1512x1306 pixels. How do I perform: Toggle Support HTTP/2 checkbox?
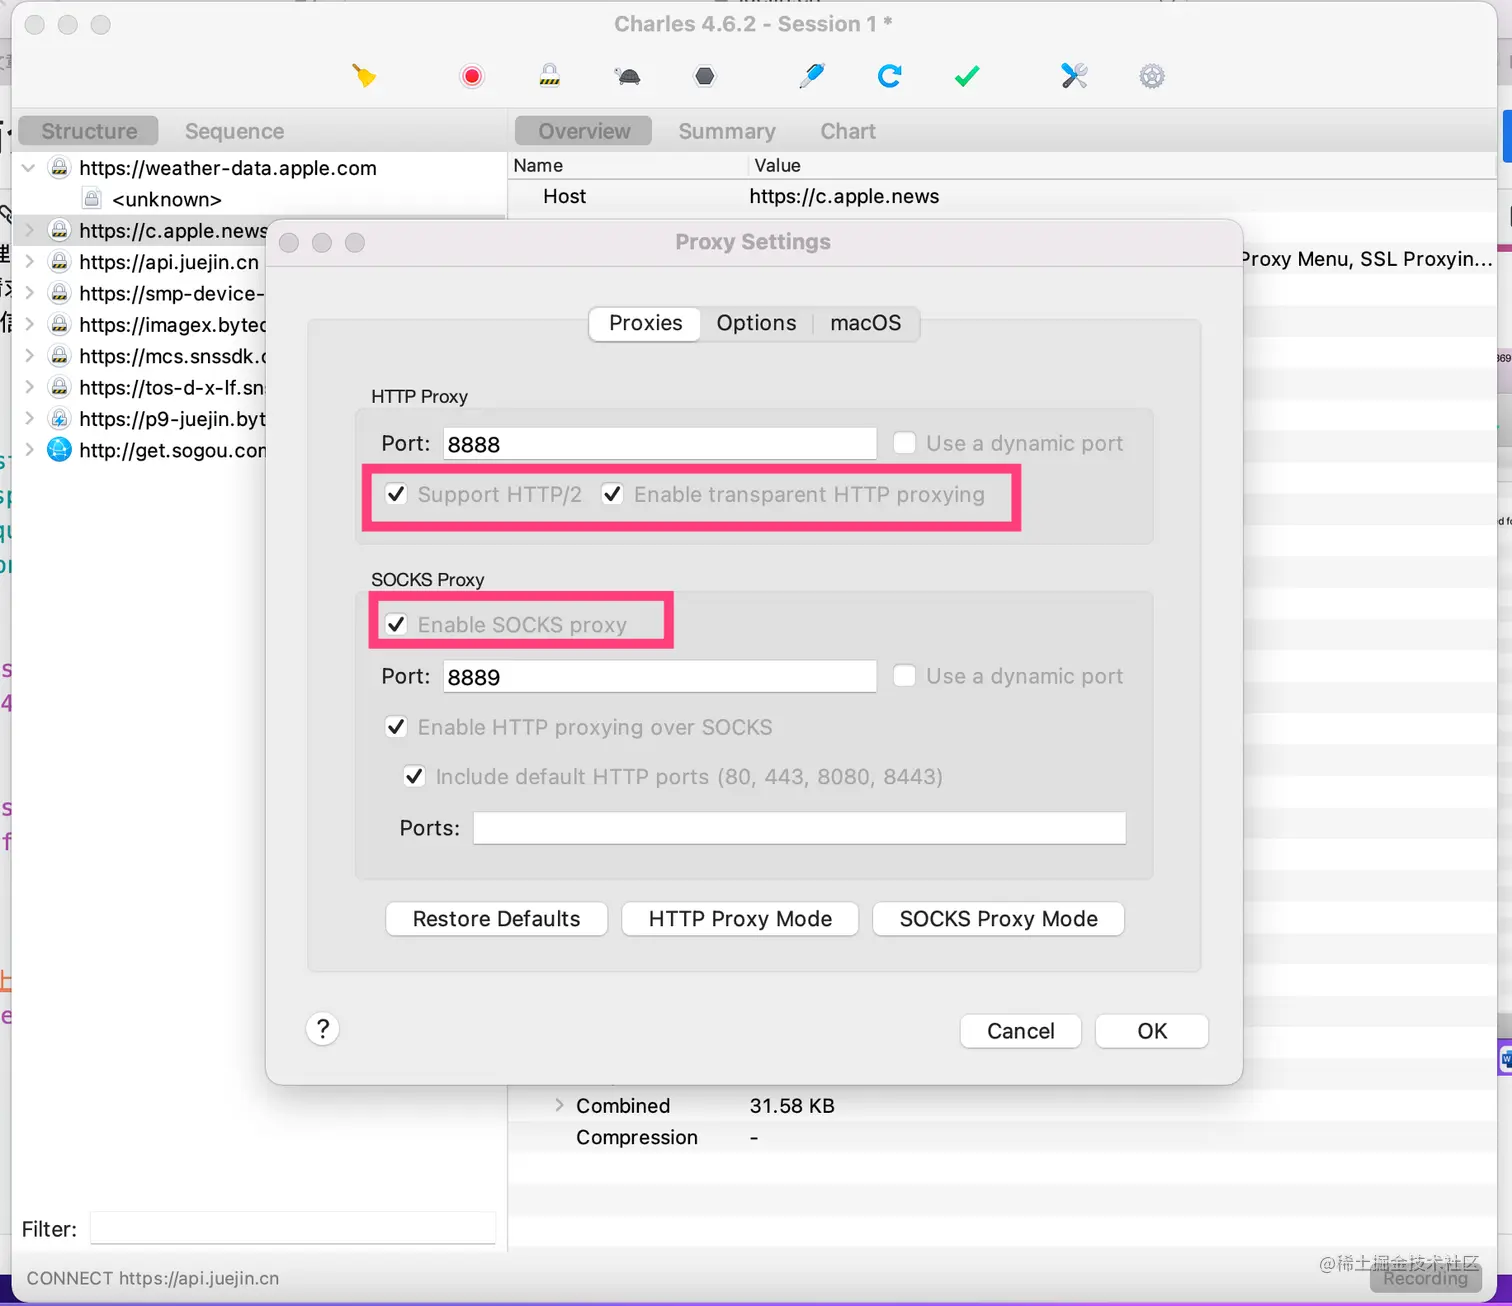click(396, 494)
